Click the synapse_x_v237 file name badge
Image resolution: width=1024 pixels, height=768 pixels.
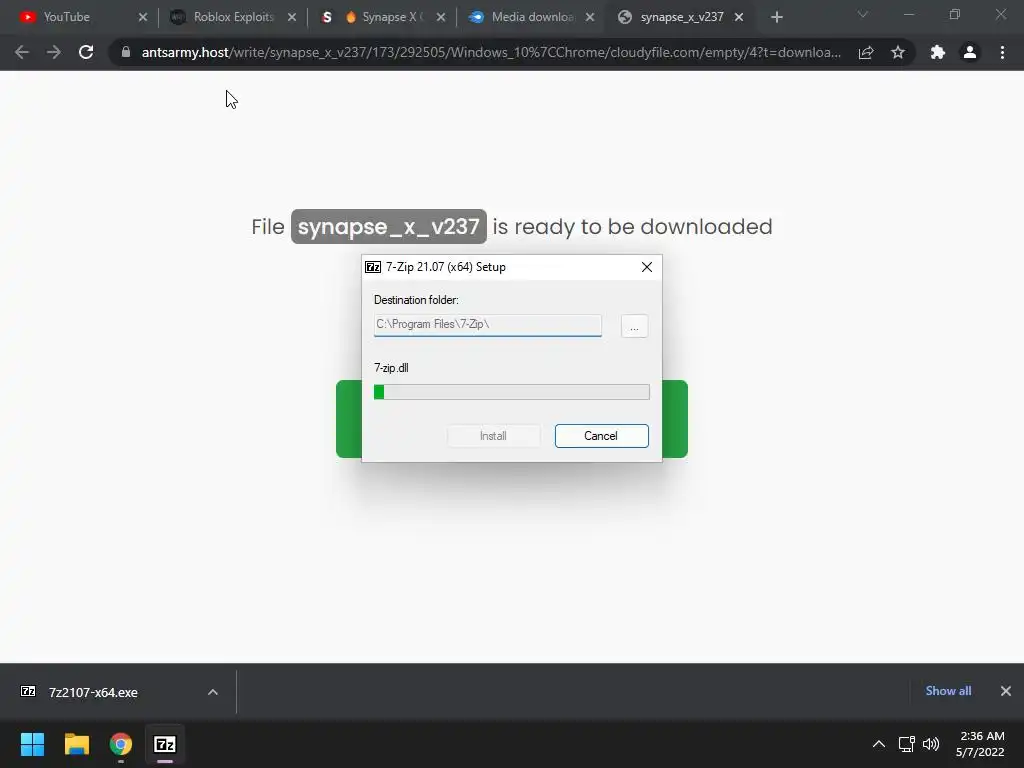point(389,227)
